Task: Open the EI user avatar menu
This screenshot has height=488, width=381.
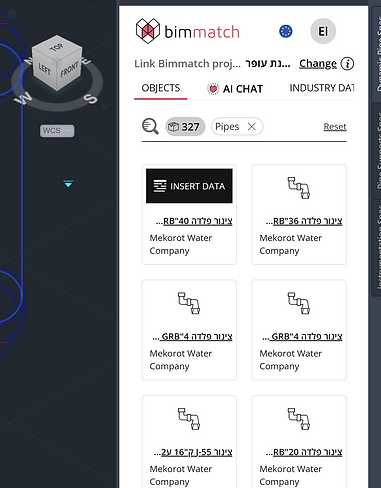Action: coord(323,31)
